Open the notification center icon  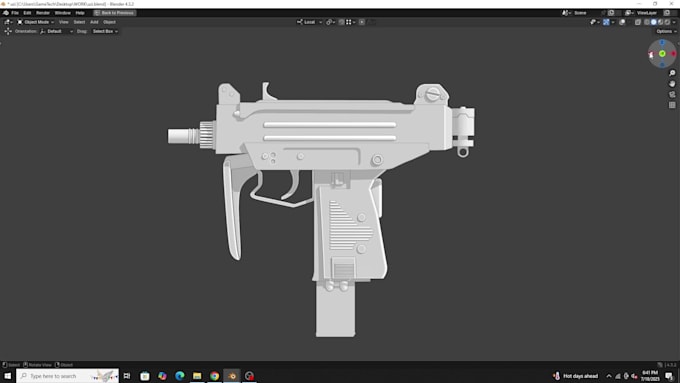(669, 376)
